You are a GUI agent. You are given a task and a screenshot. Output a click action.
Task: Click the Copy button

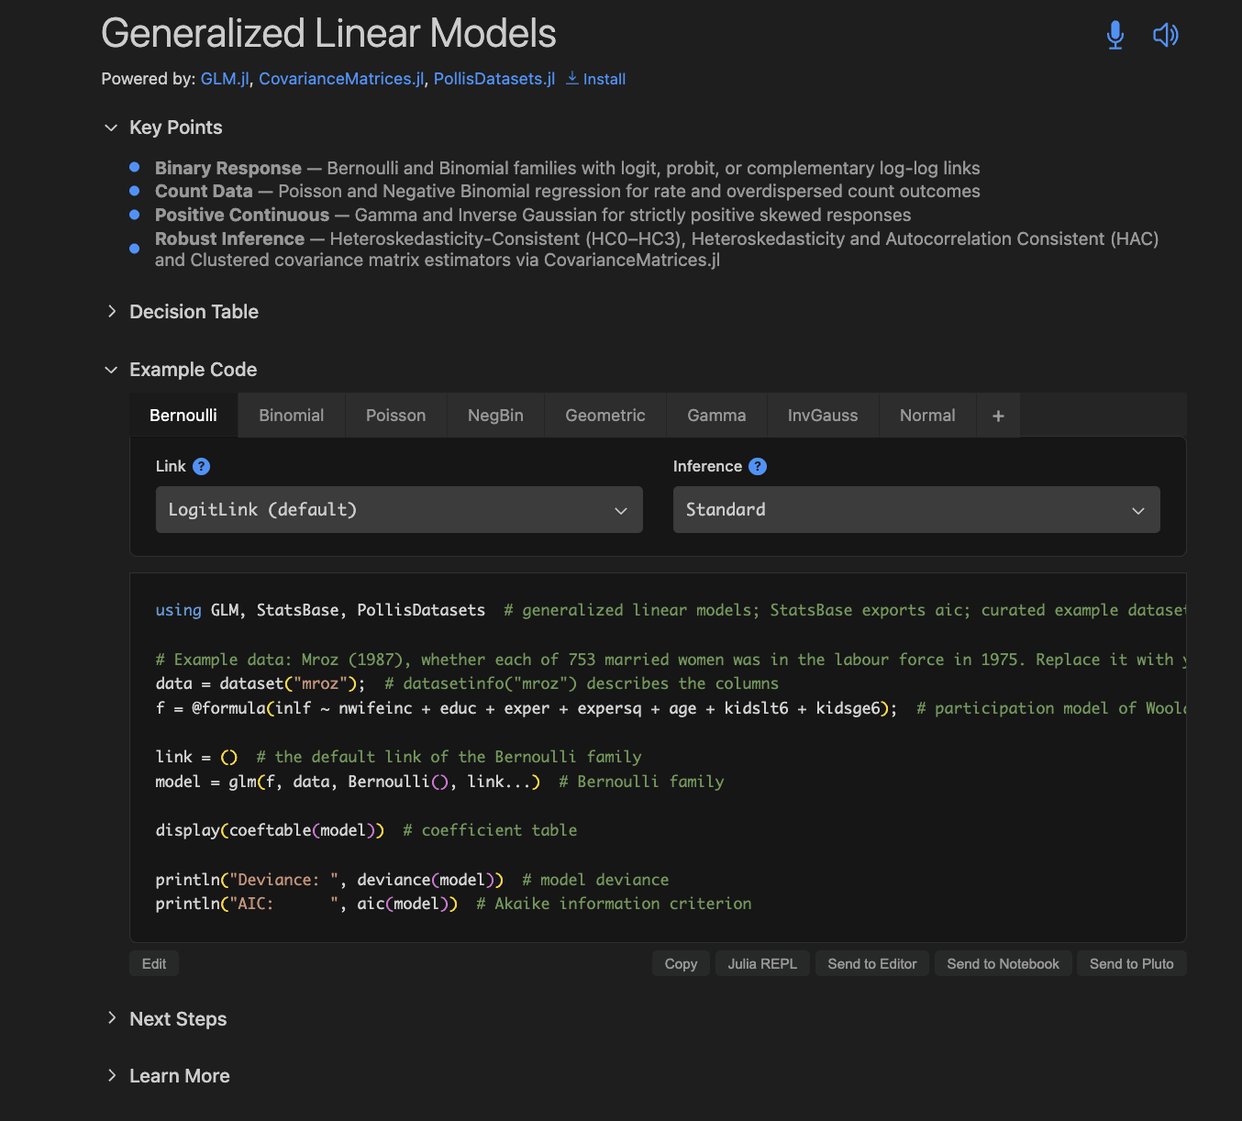pyautogui.click(x=681, y=964)
